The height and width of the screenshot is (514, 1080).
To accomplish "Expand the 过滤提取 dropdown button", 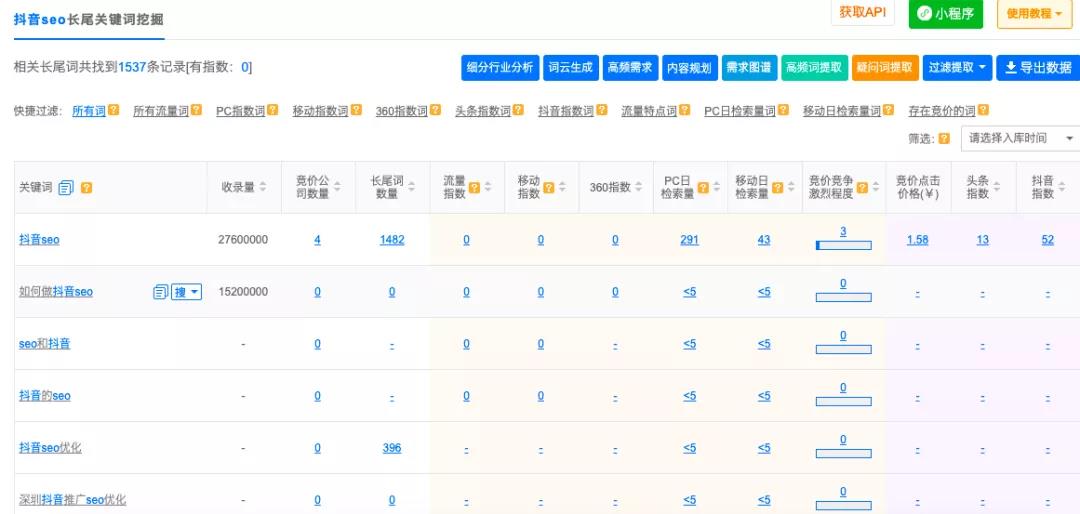I will point(958,67).
